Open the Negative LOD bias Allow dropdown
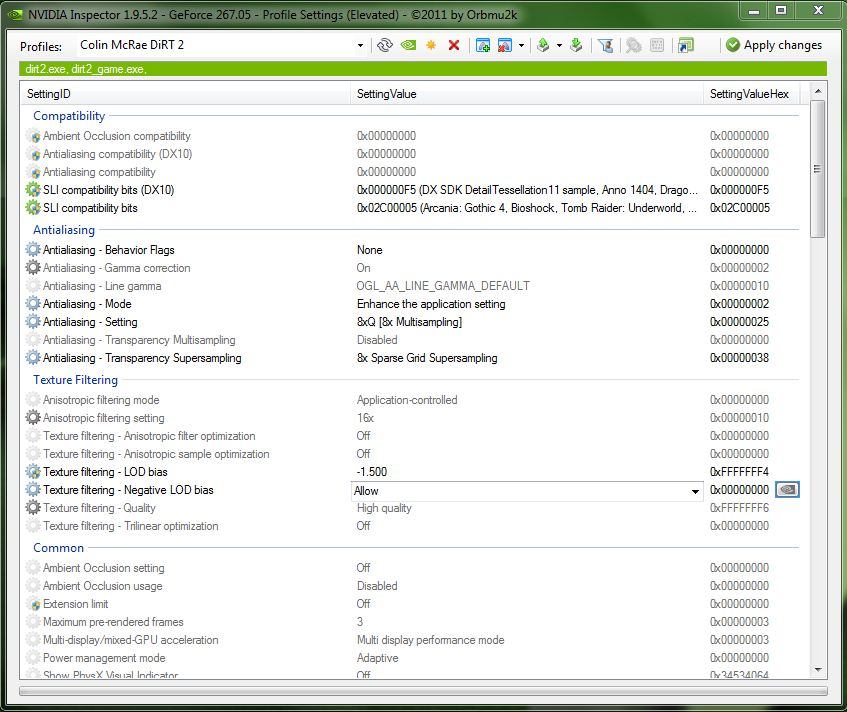 pyautogui.click(x=695, y=491)
